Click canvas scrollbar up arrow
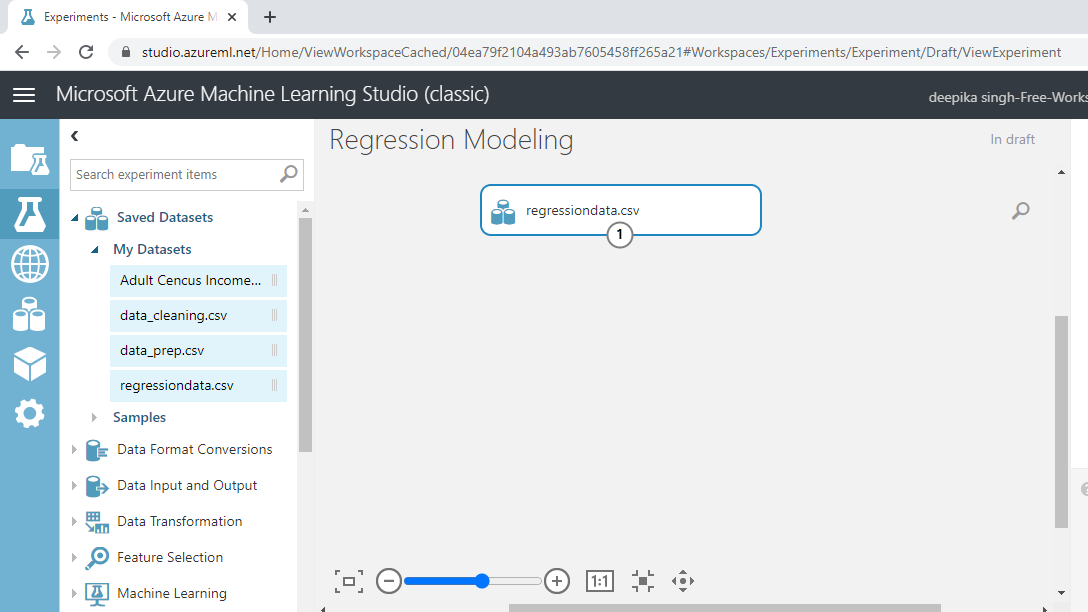Screen dimensions: 1088x612 click(x=1061, y=172)
